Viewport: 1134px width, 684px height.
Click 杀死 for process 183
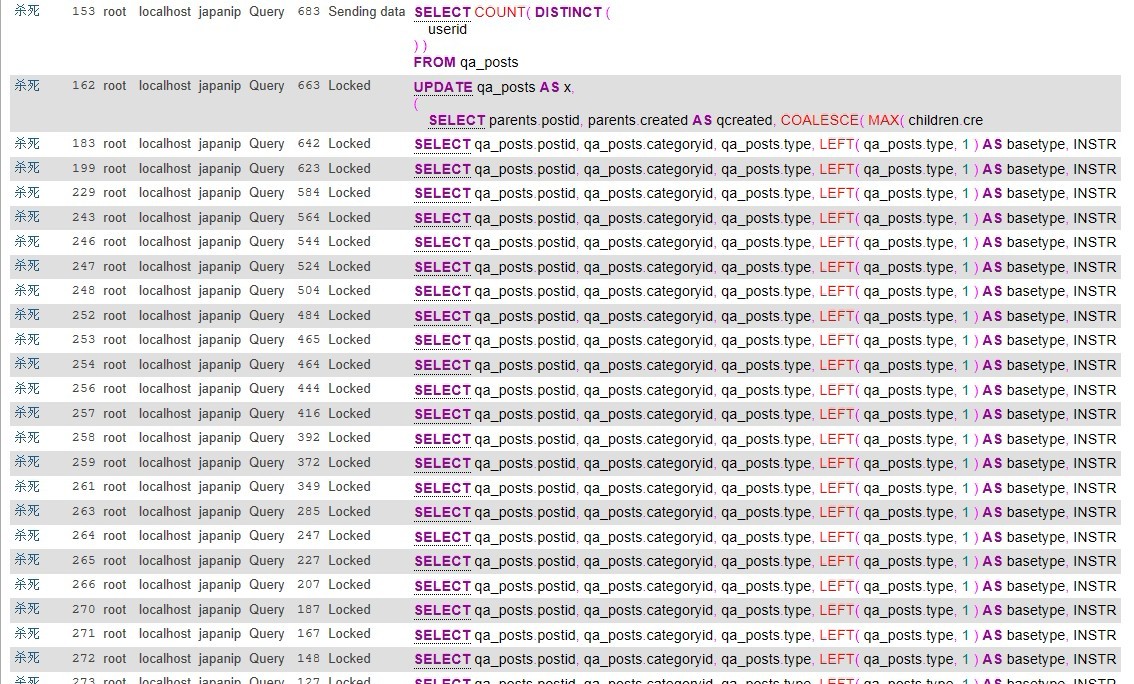pyautogui.click(x=27, y=144)
